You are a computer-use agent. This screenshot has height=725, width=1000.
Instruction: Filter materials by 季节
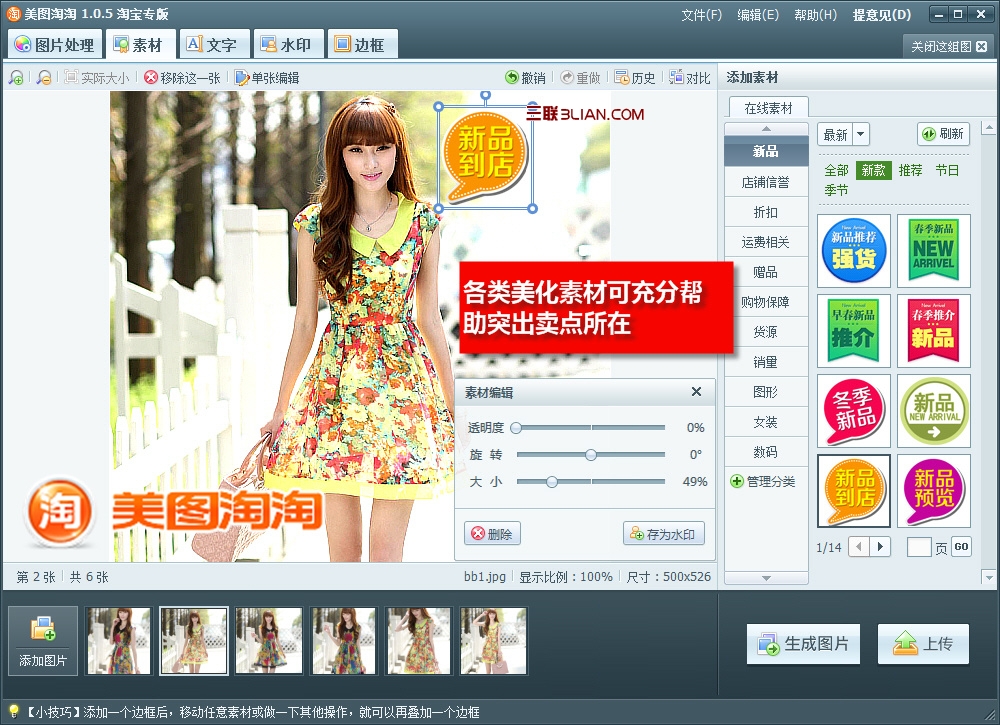tap(836, 190)
